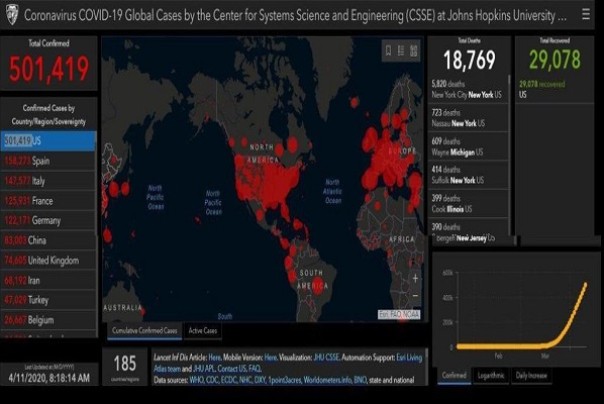
Task: Zoom out on the map with minus
Action: coord(415,294)
